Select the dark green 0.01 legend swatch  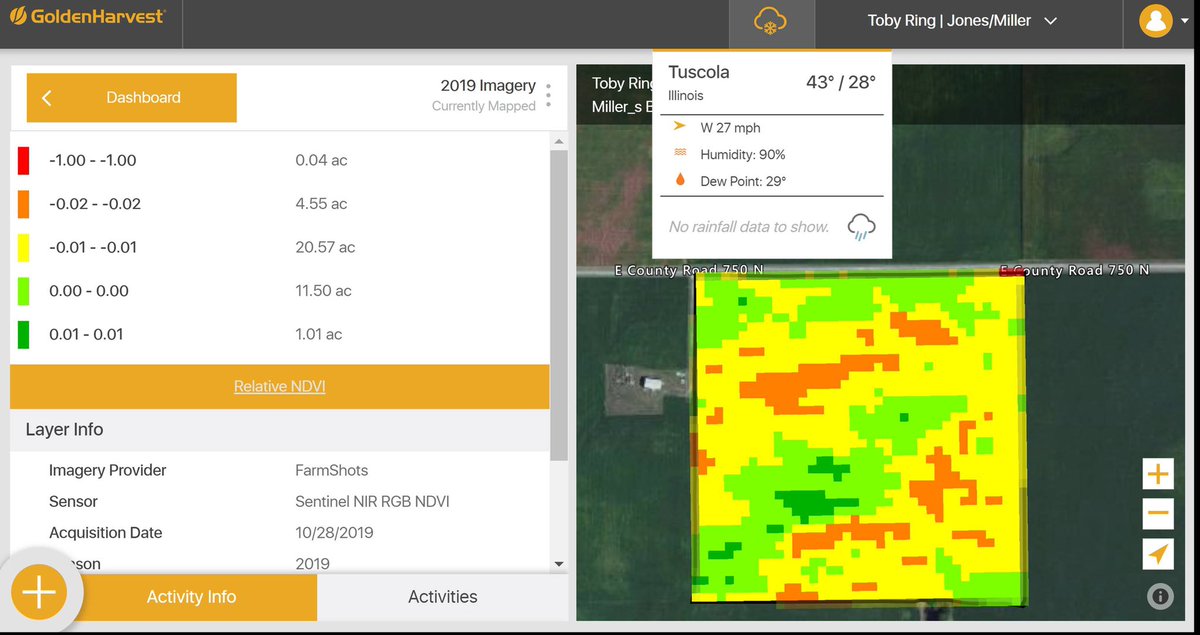(x=24, y=334)
